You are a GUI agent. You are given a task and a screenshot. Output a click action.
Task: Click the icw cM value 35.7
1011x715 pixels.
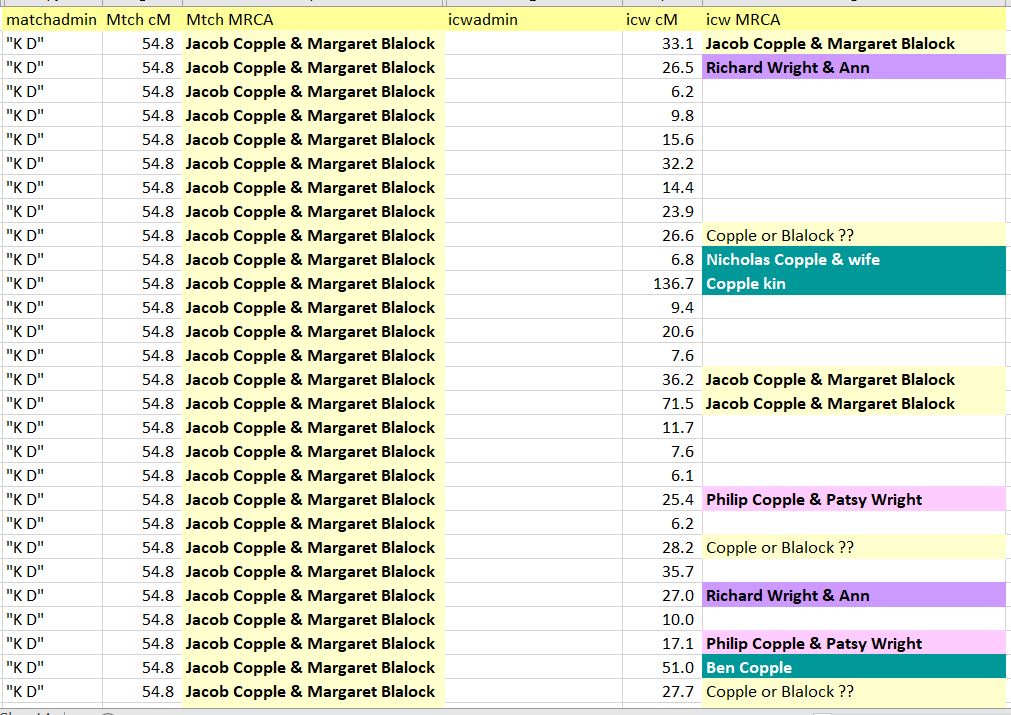pyautogui.click(x=661, y=572)
